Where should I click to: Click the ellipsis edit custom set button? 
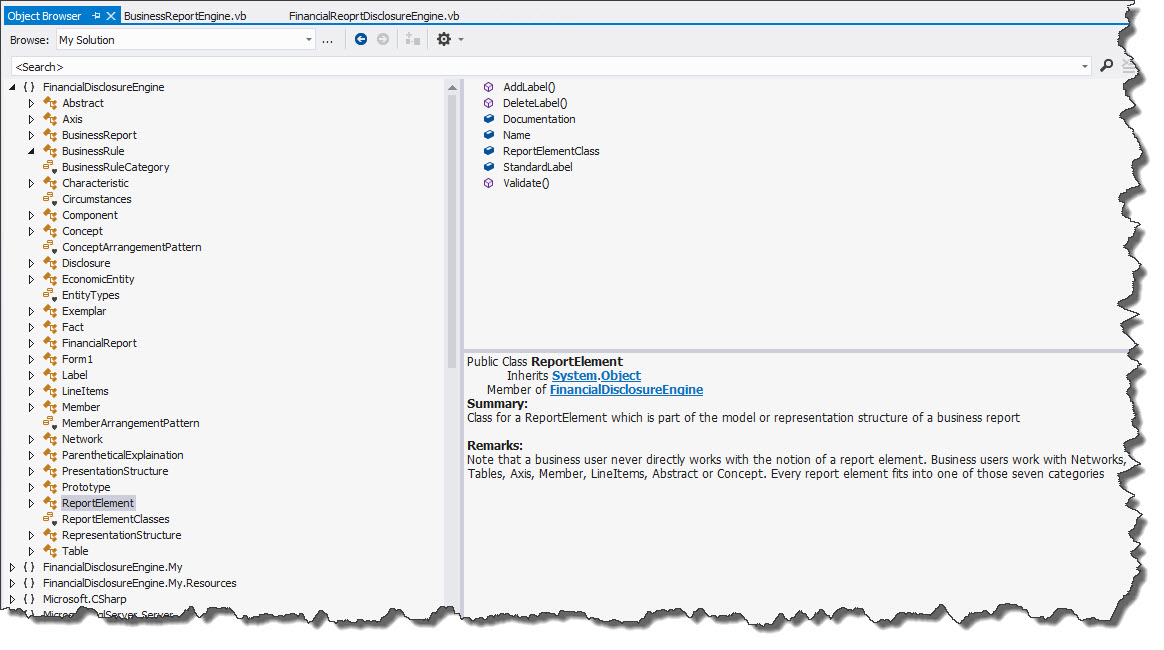(x=327, y=40)
